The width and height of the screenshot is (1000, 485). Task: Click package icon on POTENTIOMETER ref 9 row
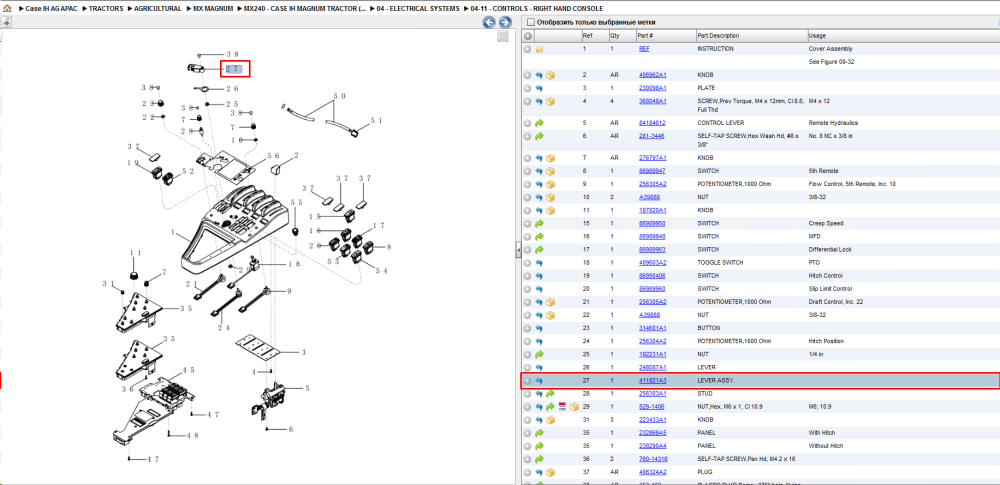550,184
